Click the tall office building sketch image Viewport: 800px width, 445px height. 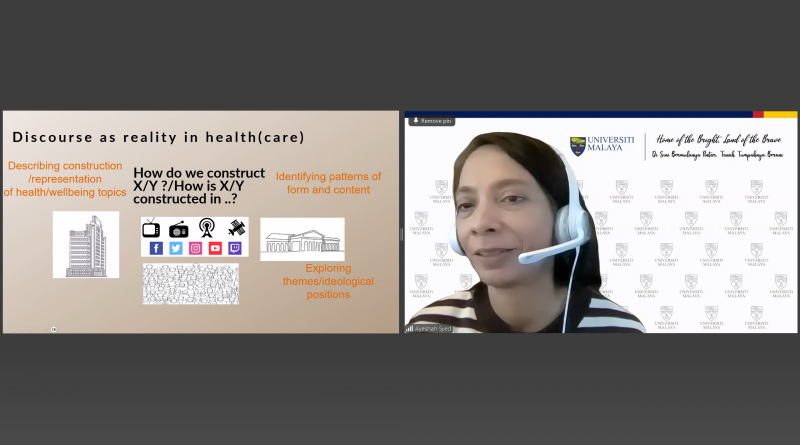(x=86, y=244)
